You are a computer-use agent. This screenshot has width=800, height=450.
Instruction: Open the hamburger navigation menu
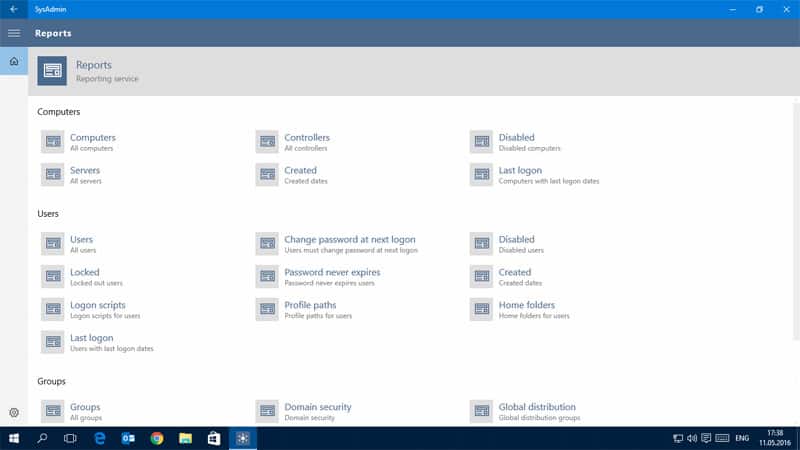tap(14, 33)
